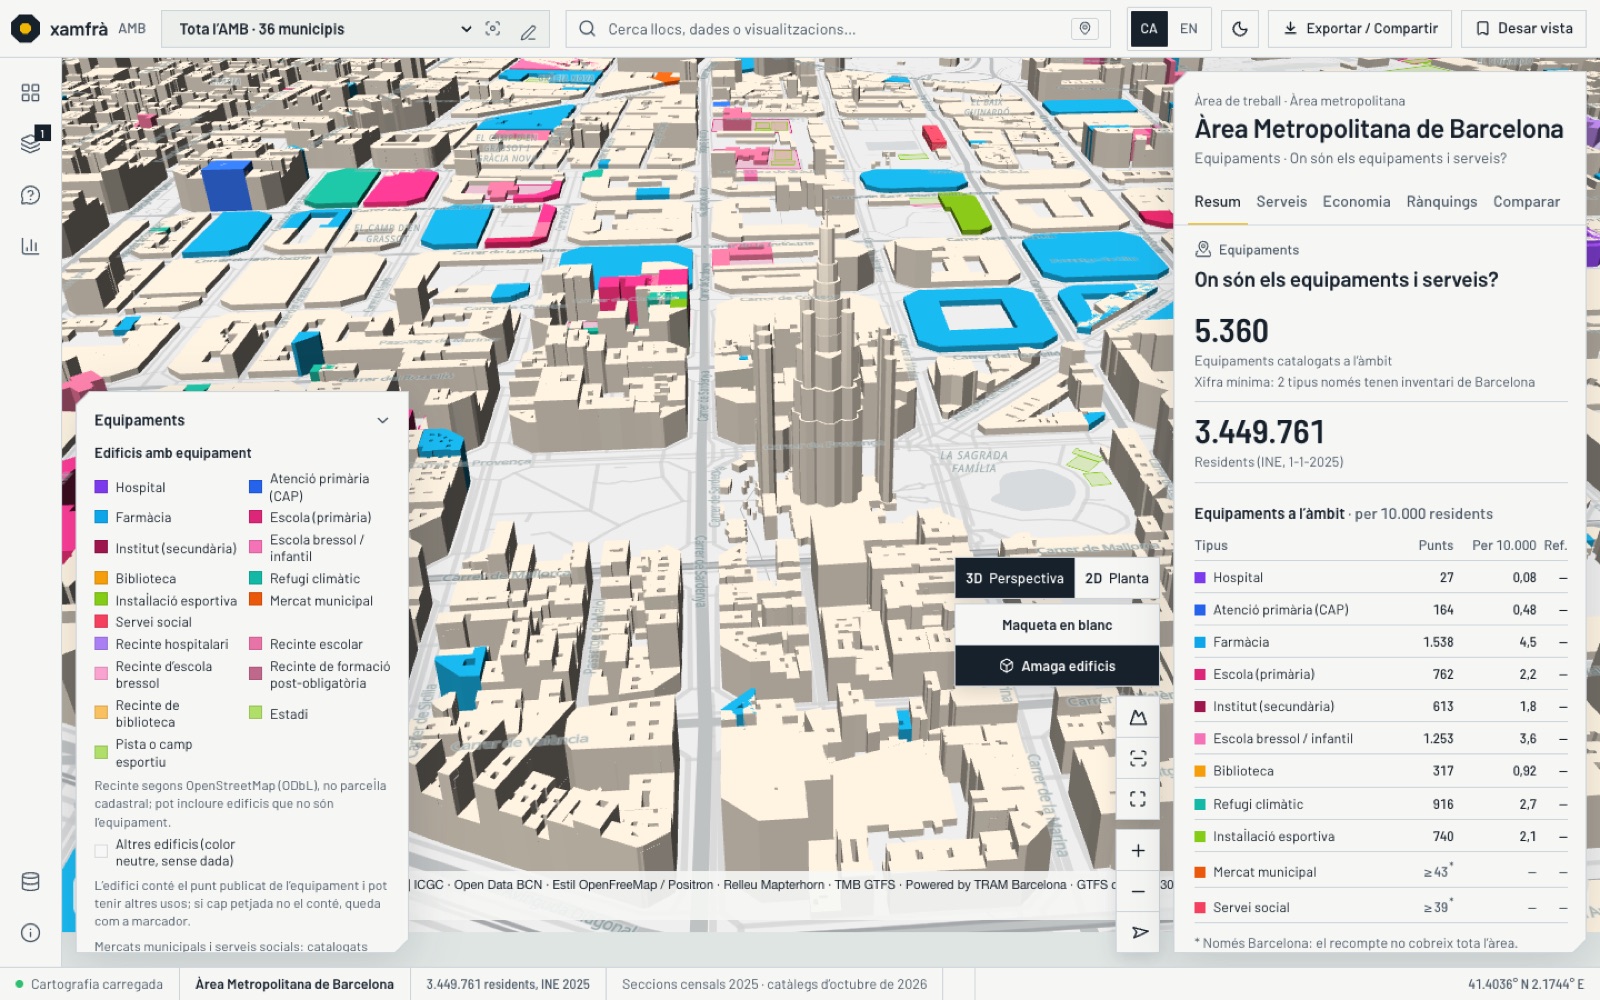This screenshot has height=1000, width=1600.
Task: Click the info circle sidebar icon
Action: (x=30, y=933)
